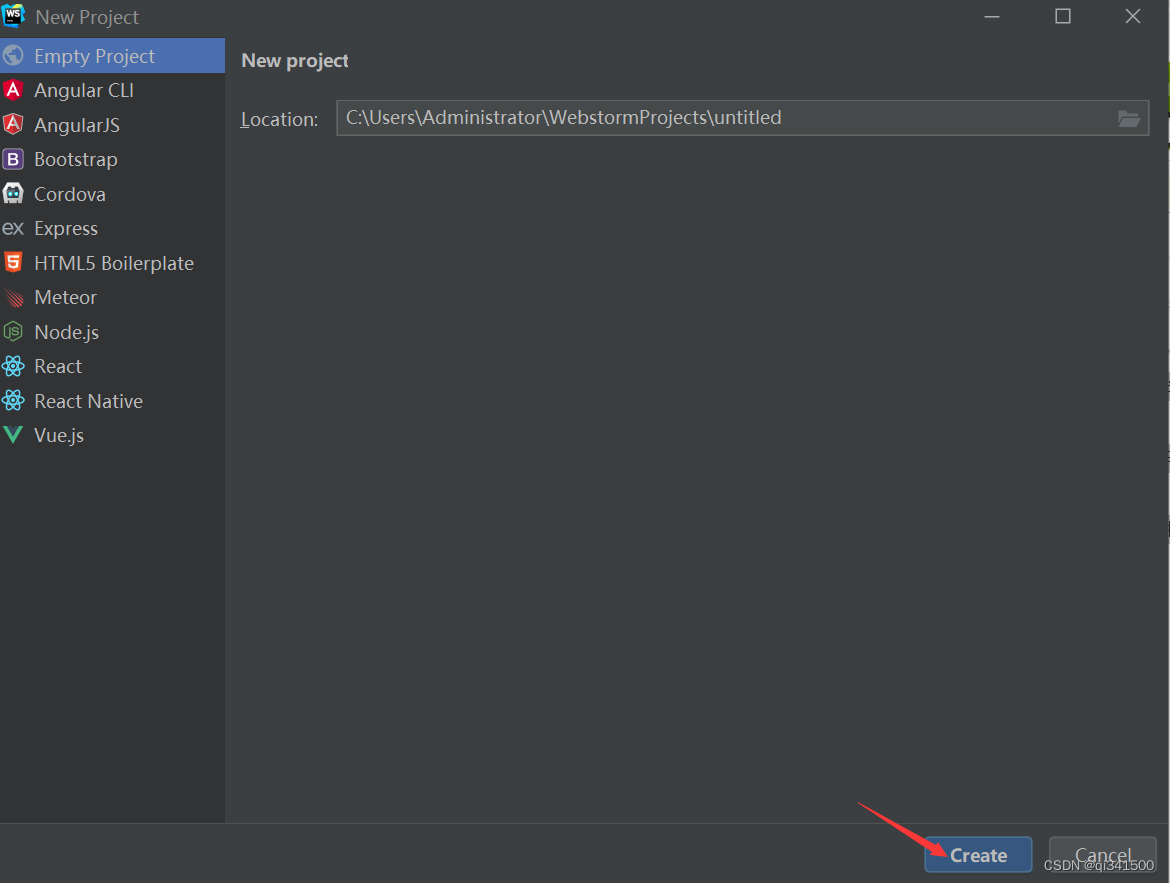Choose Cordova in the template list
The height and width of the screenshot is (883, 1170).
[x=112, y=193]
